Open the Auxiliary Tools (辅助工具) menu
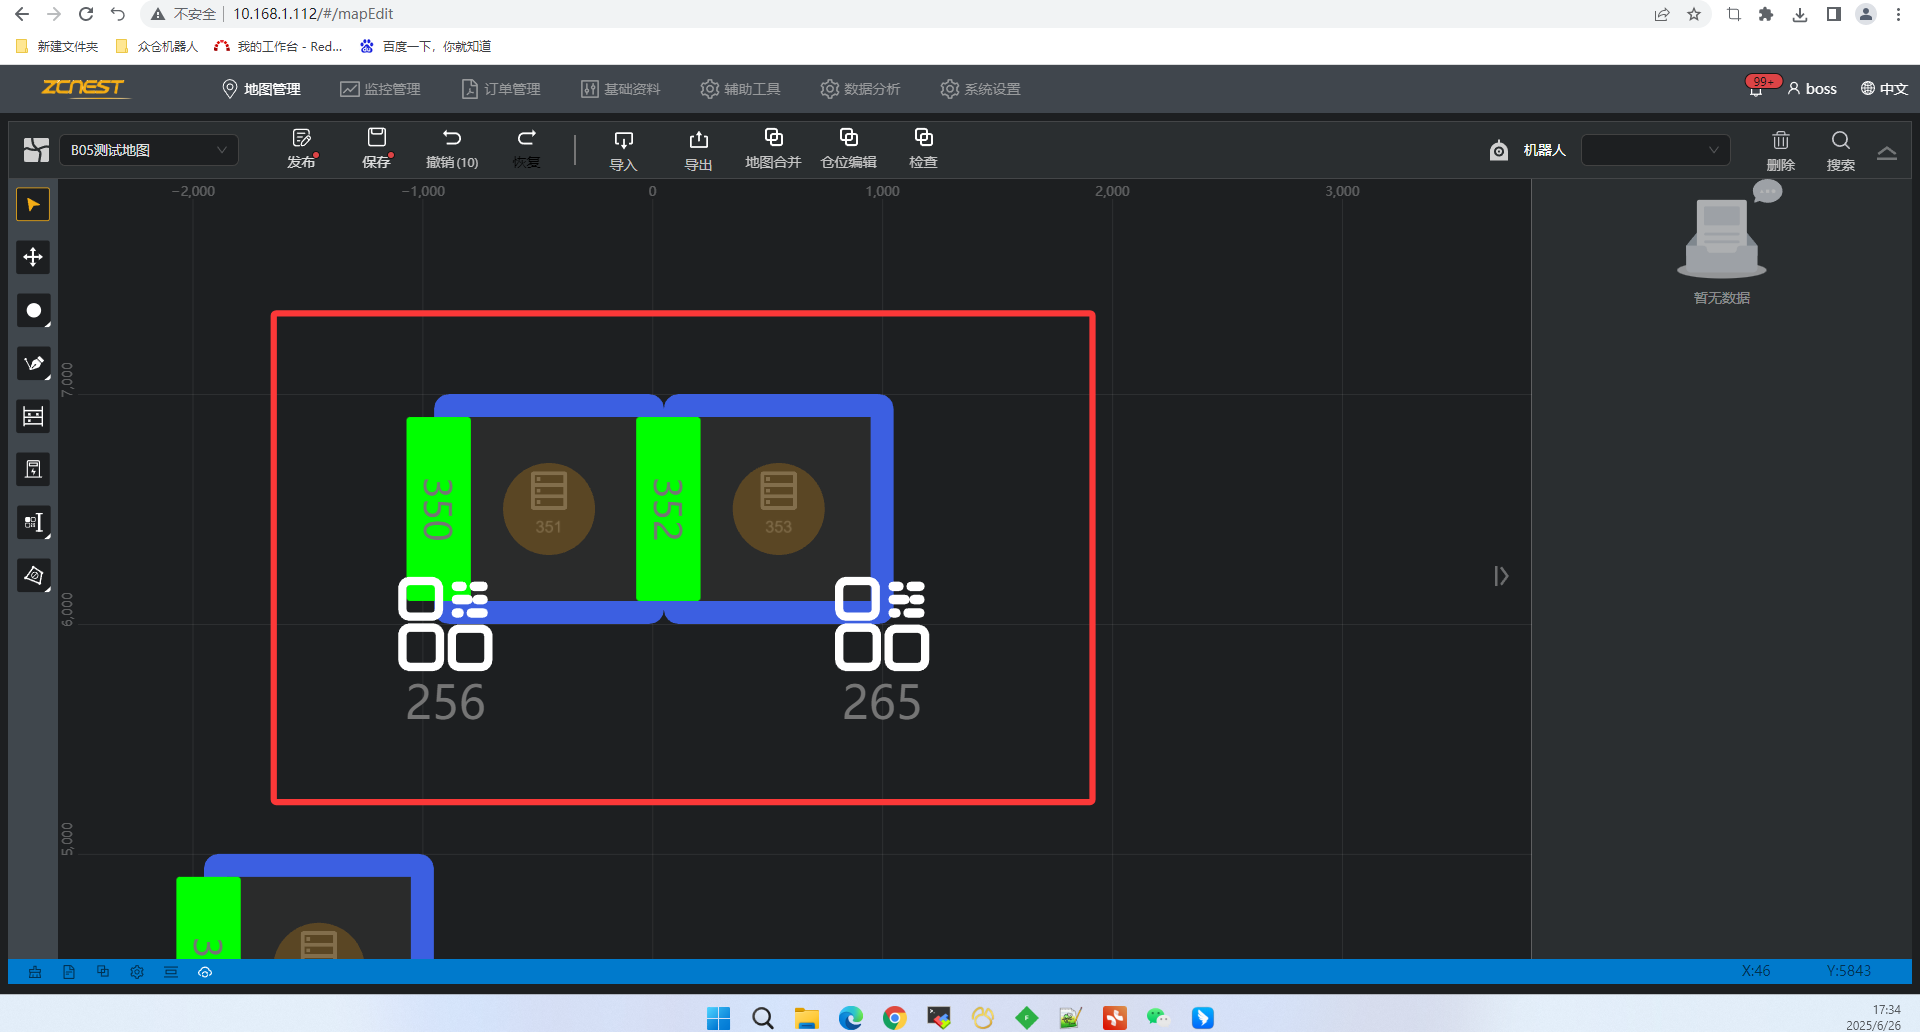The width and height of the screenshot is (1920, 1032). tap(740, 89)
